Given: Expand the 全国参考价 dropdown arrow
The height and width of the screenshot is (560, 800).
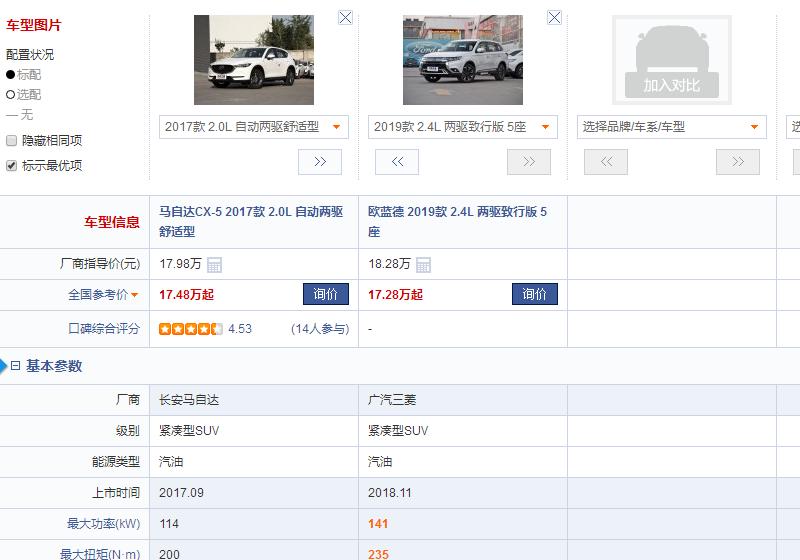Looking at the screenshot, I should [135, 295].
